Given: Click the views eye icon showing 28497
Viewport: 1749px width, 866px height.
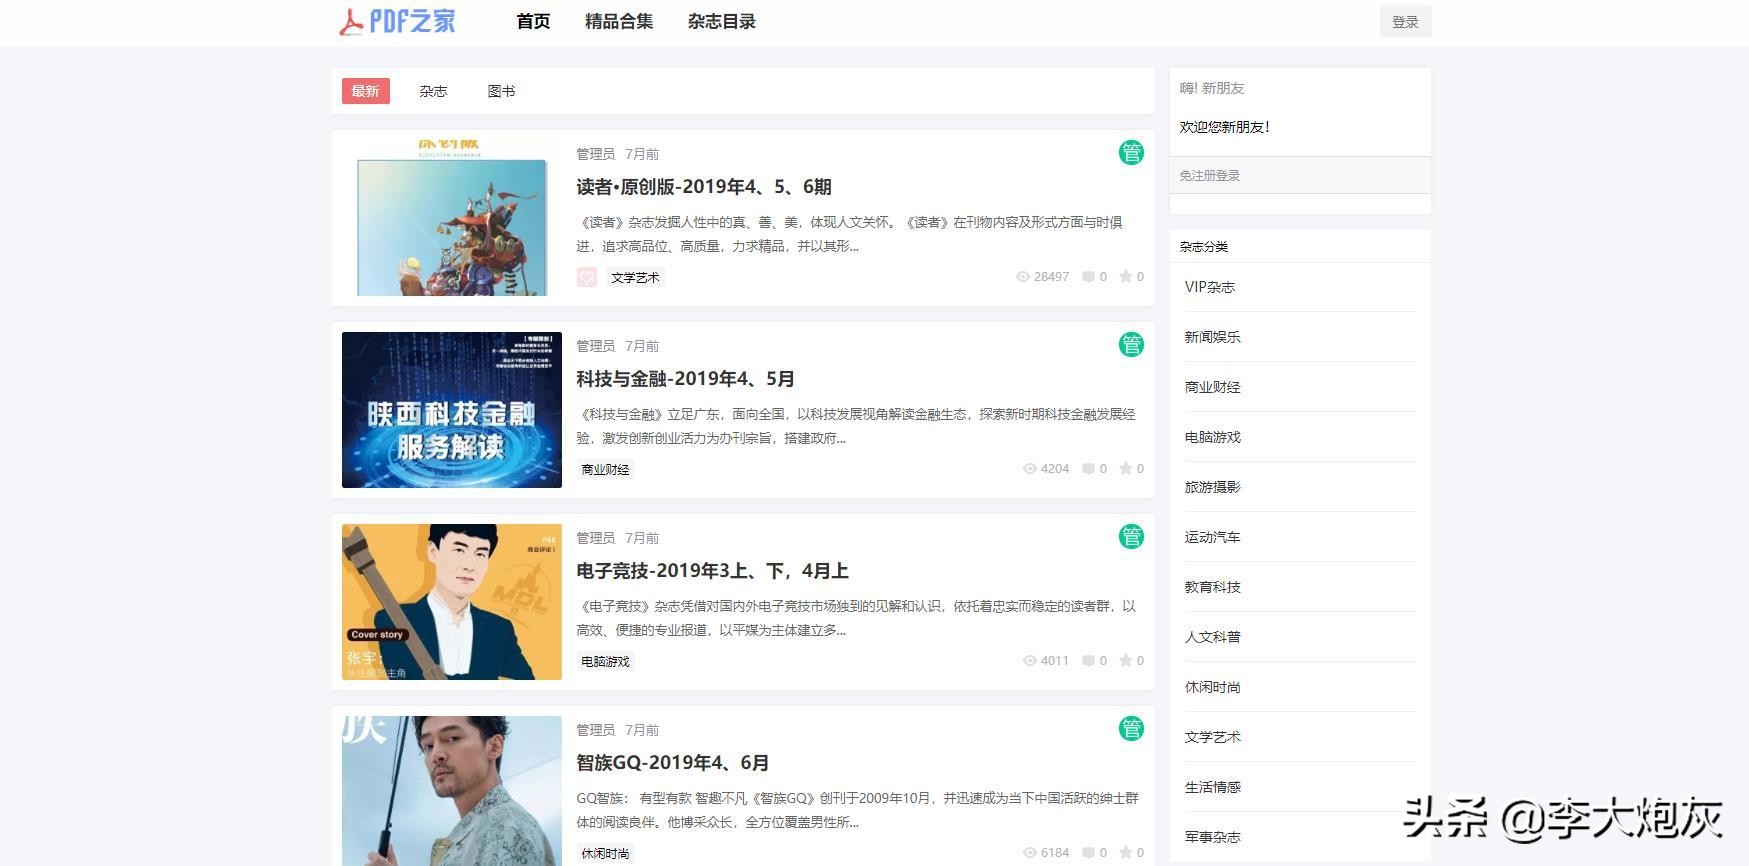Looking at the screenshot, I should pyautogui.click(x=1023, y=277).
